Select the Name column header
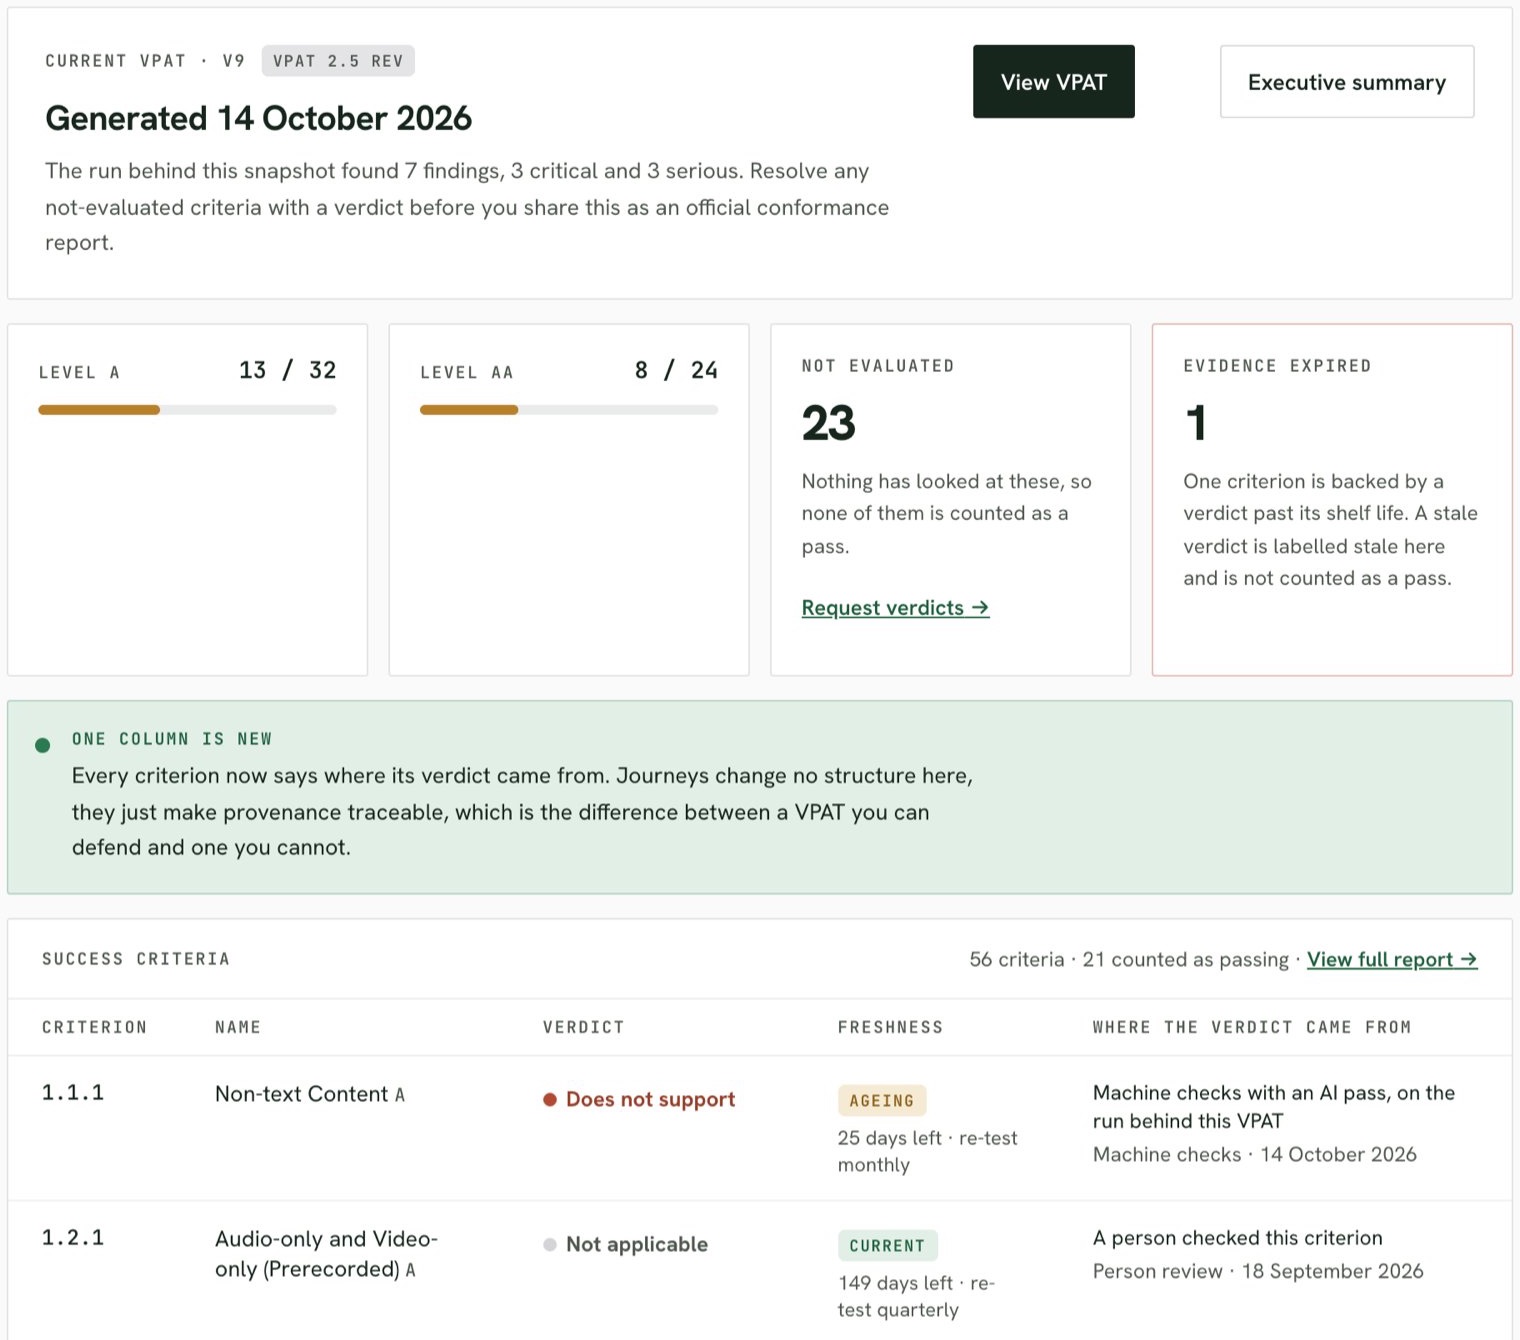1520x1340 pixels. click(238, 1027)
